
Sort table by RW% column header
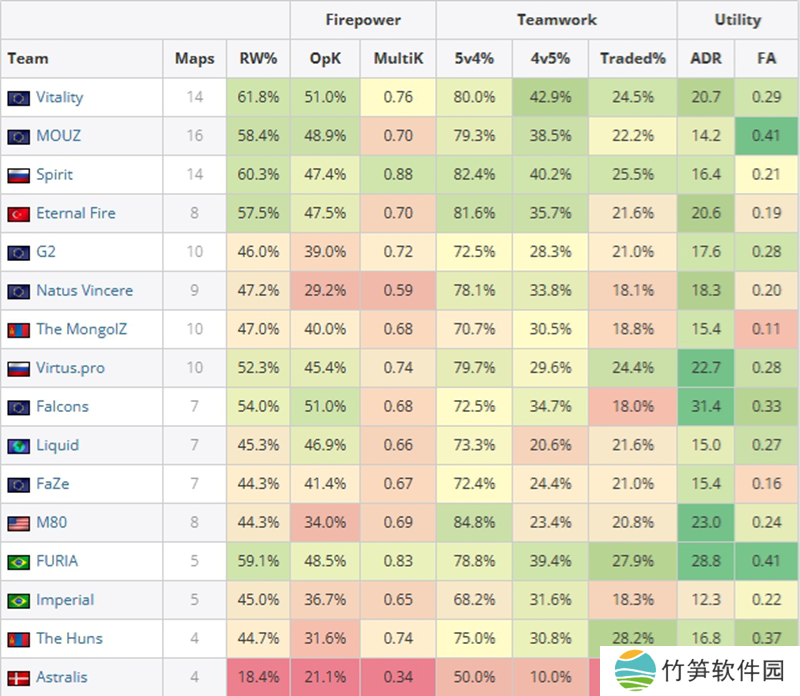(259, 59)
